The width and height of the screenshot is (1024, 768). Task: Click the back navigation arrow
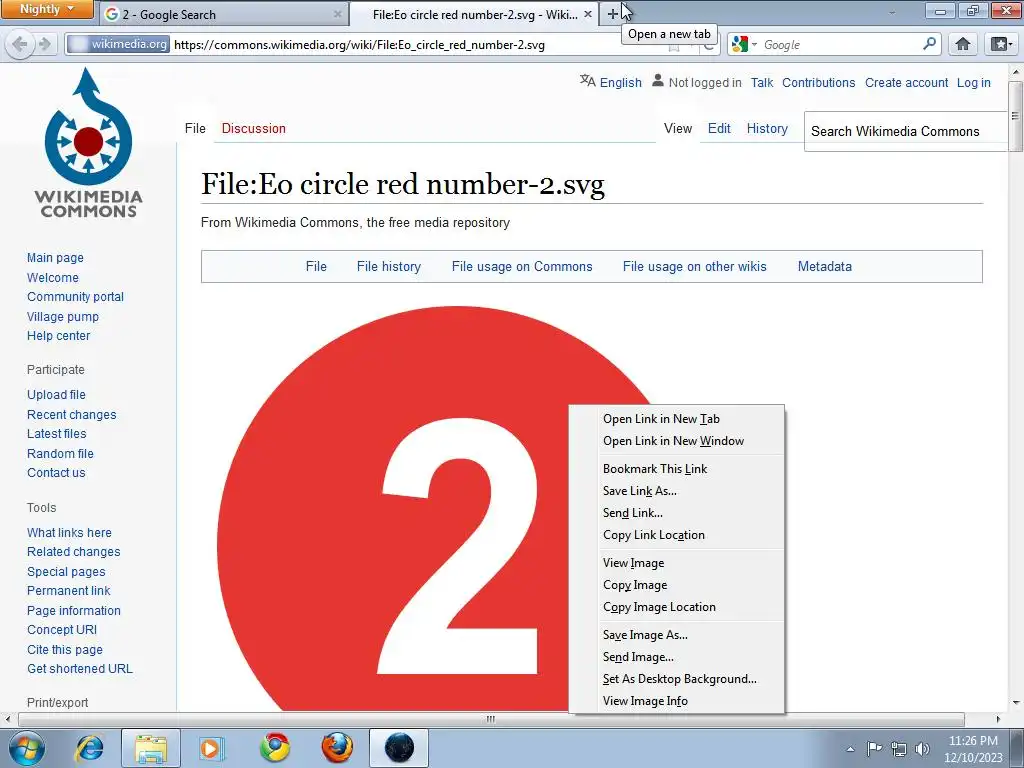20,44
